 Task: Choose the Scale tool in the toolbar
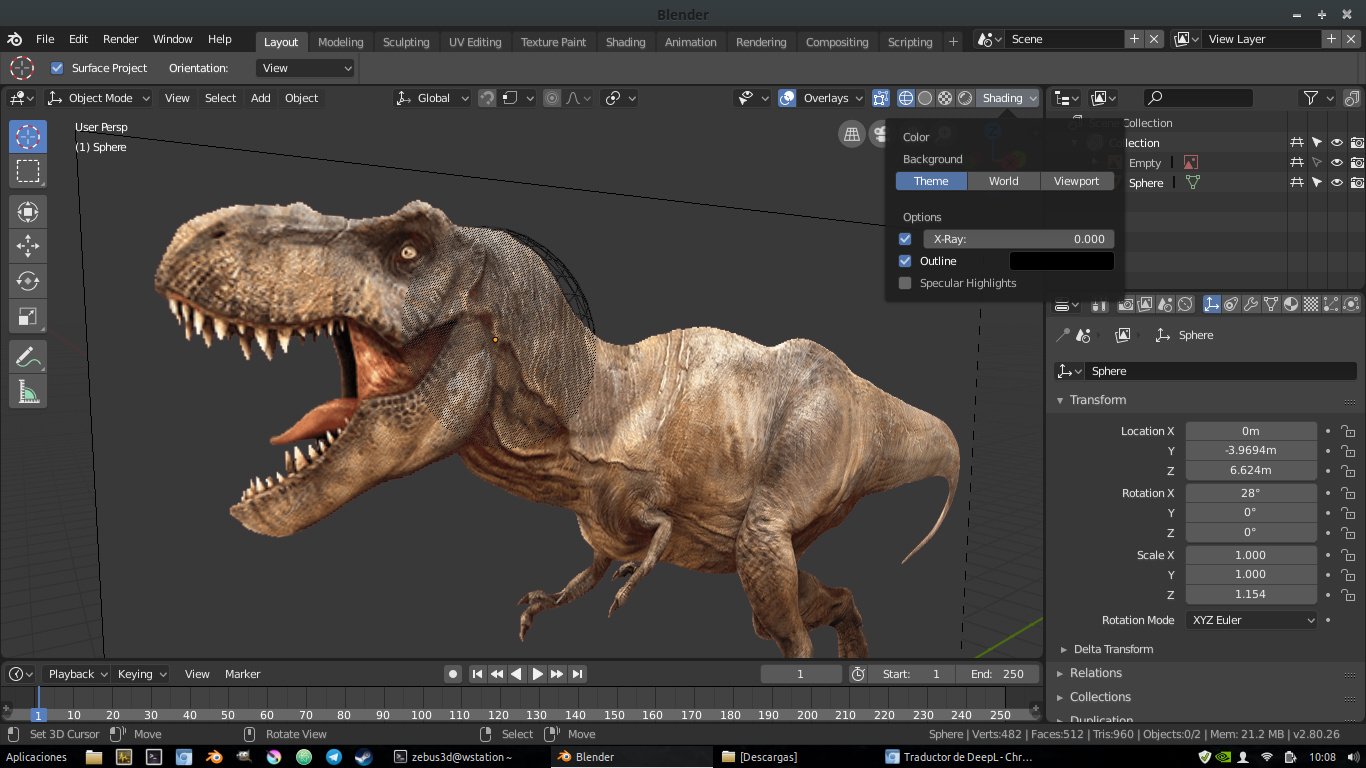tap(28, 317)
